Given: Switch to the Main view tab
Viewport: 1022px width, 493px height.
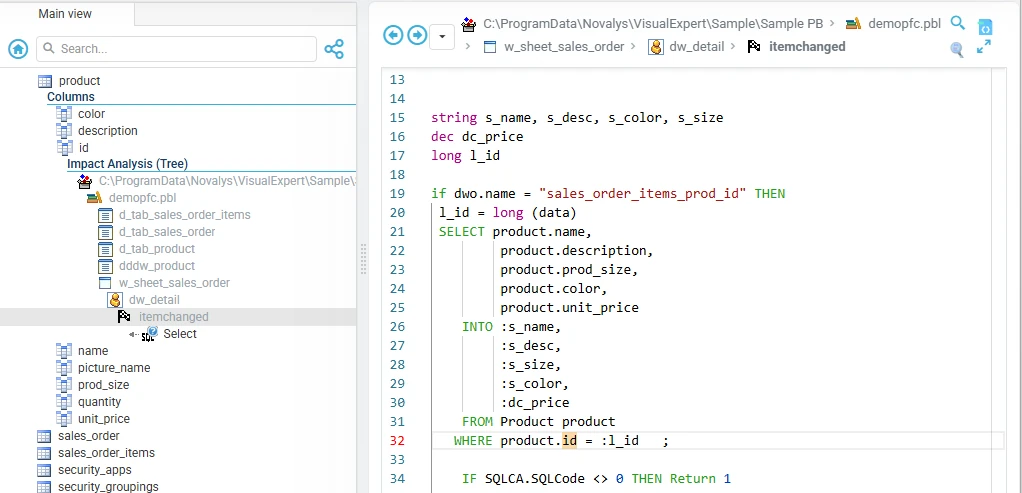Looking at the screenshot, I should coord(65,14).
